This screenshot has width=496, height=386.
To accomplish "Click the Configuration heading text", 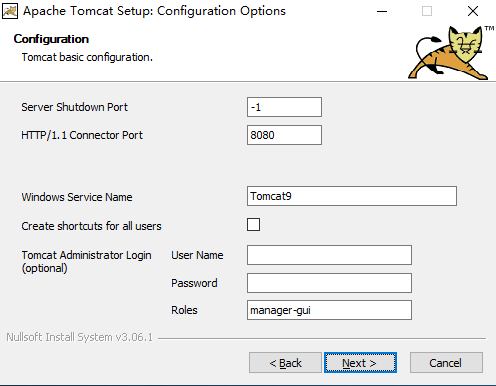I will tap(51, 39).
